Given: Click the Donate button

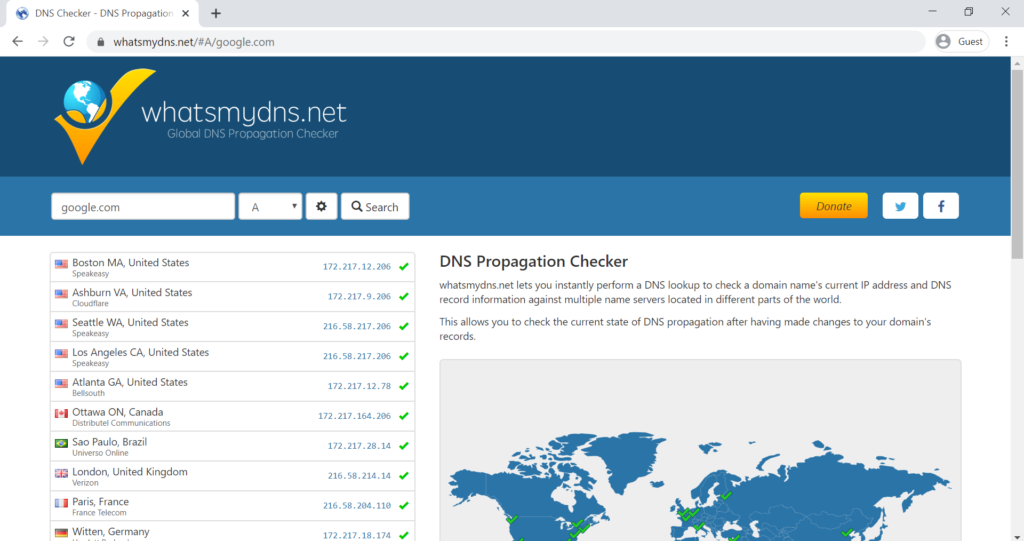Looking at the screenshot, I should pyautogui.click(x=833, y=206).
